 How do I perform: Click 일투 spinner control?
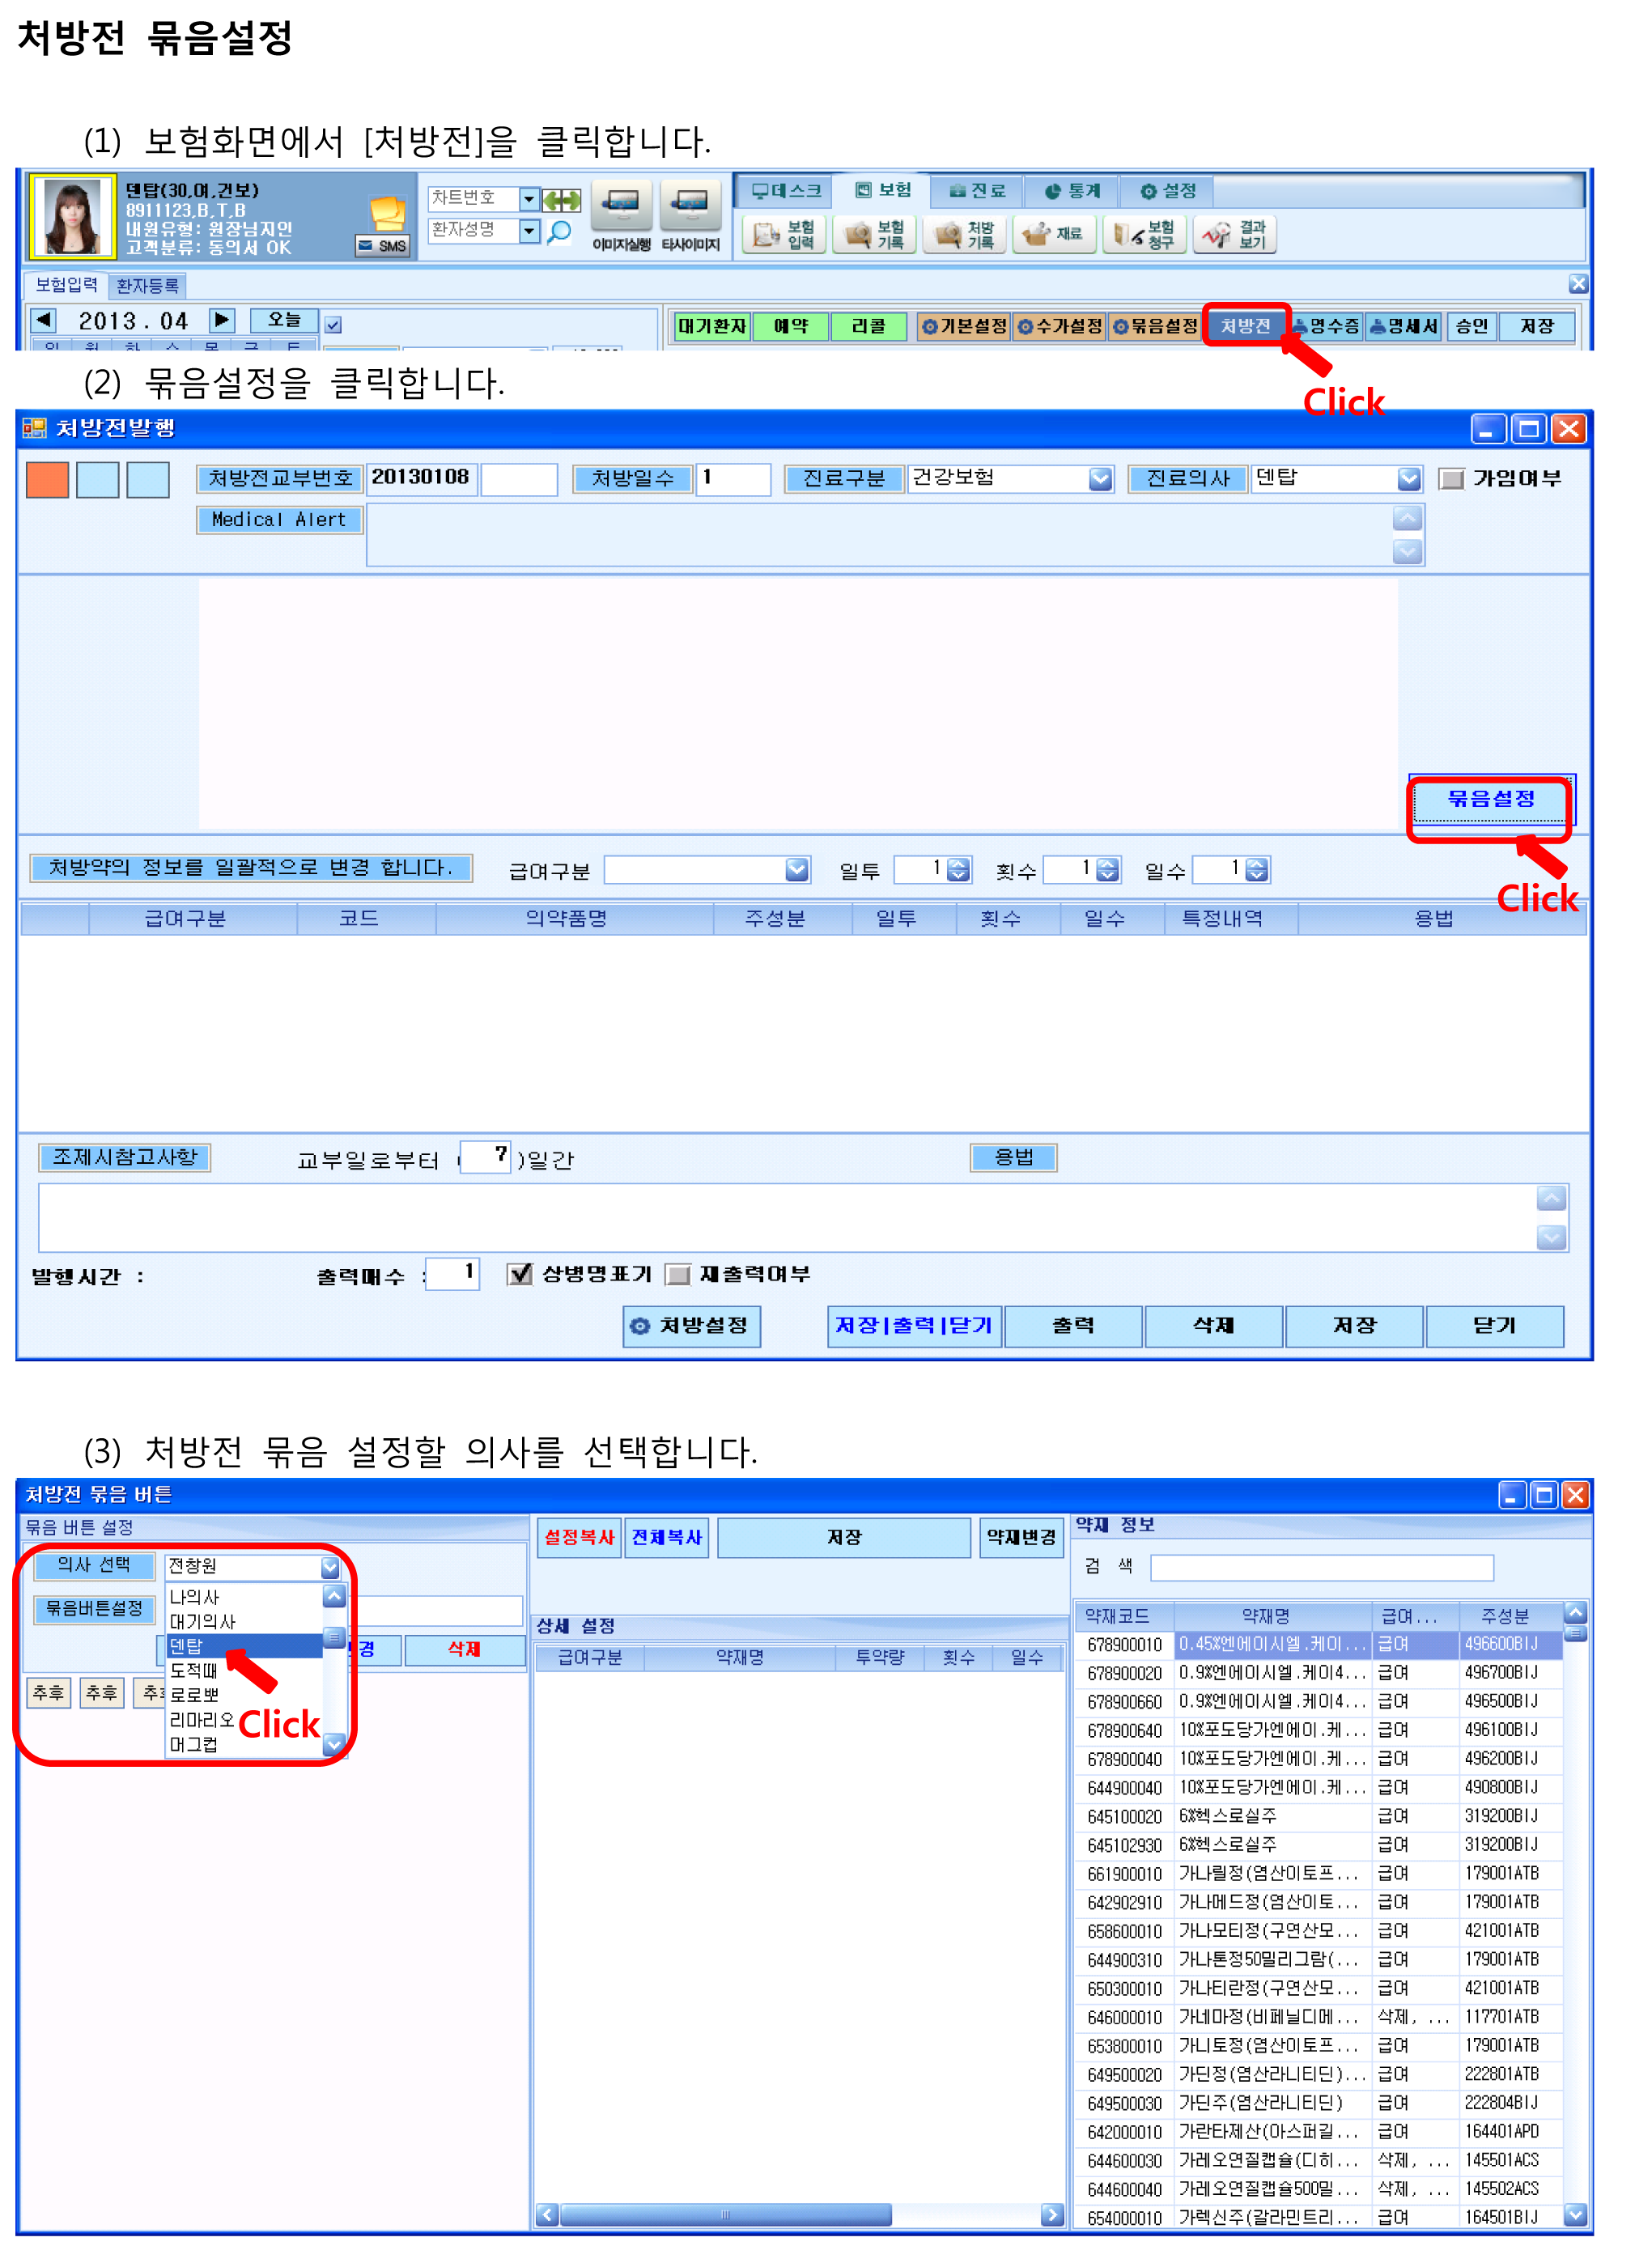(958, 869)
